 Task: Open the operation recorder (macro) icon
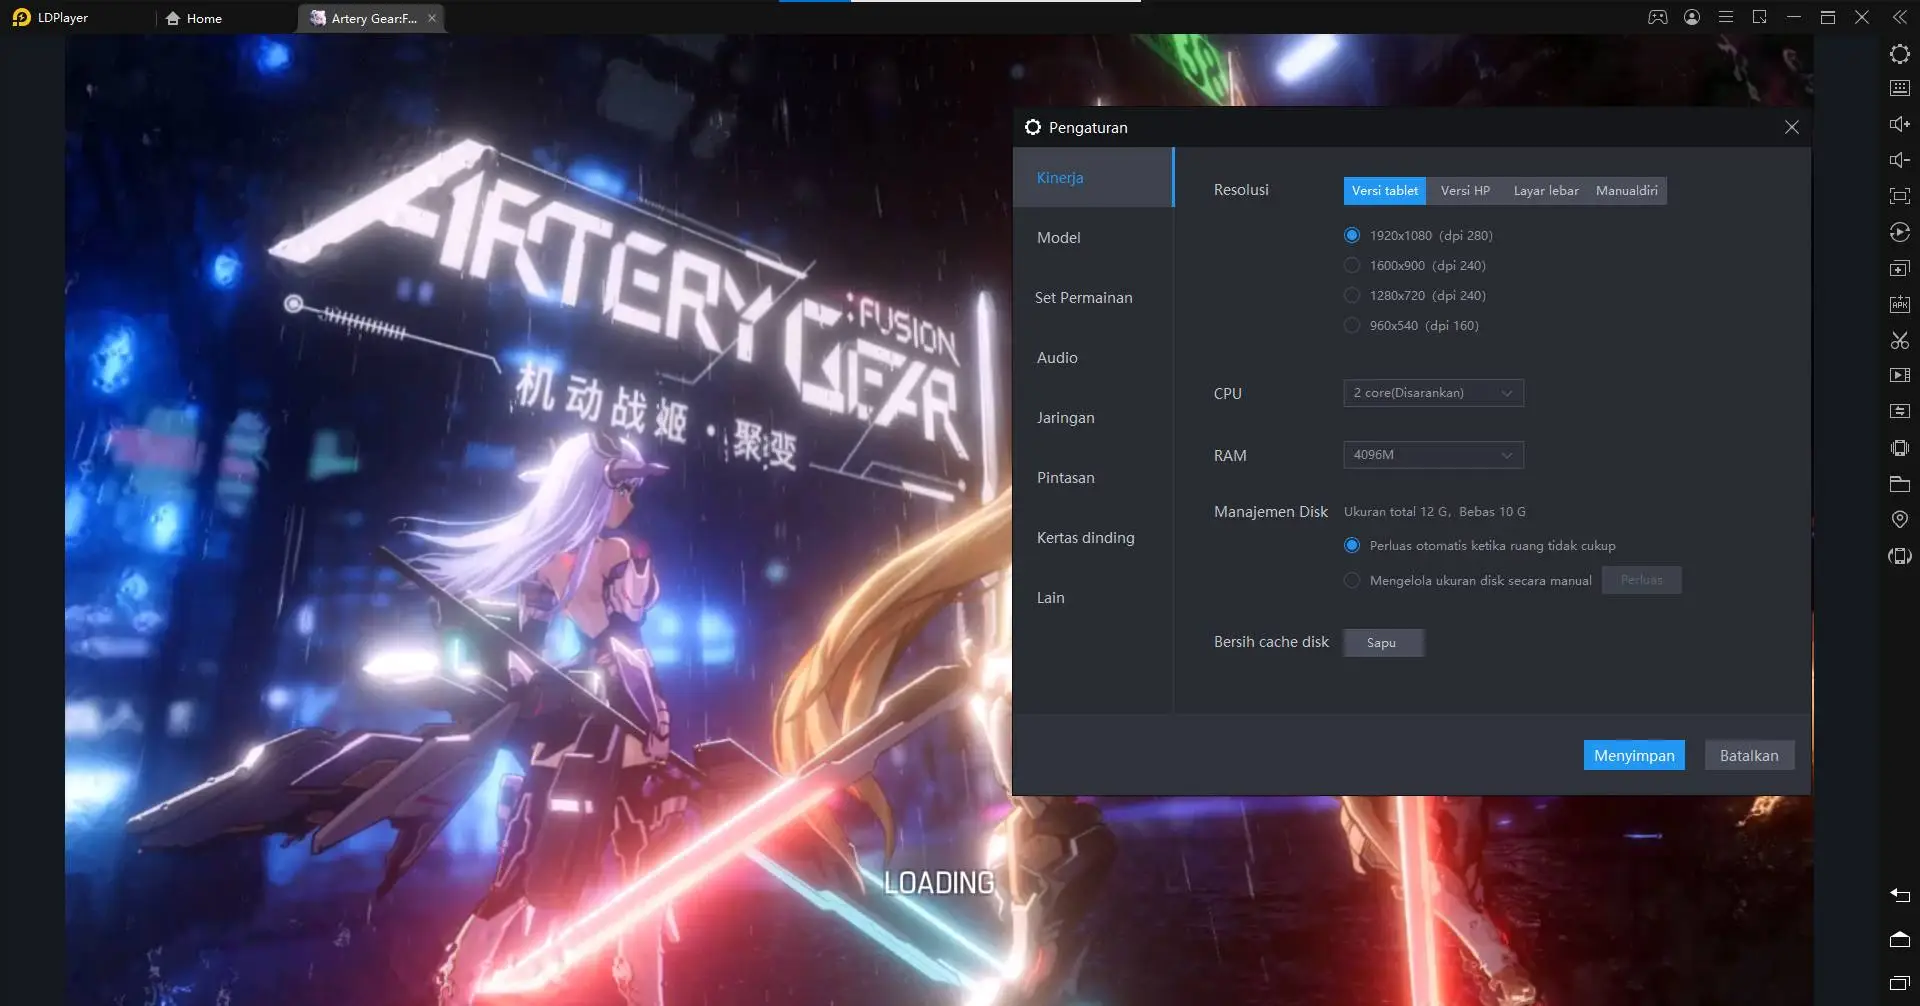point(1899,232)
